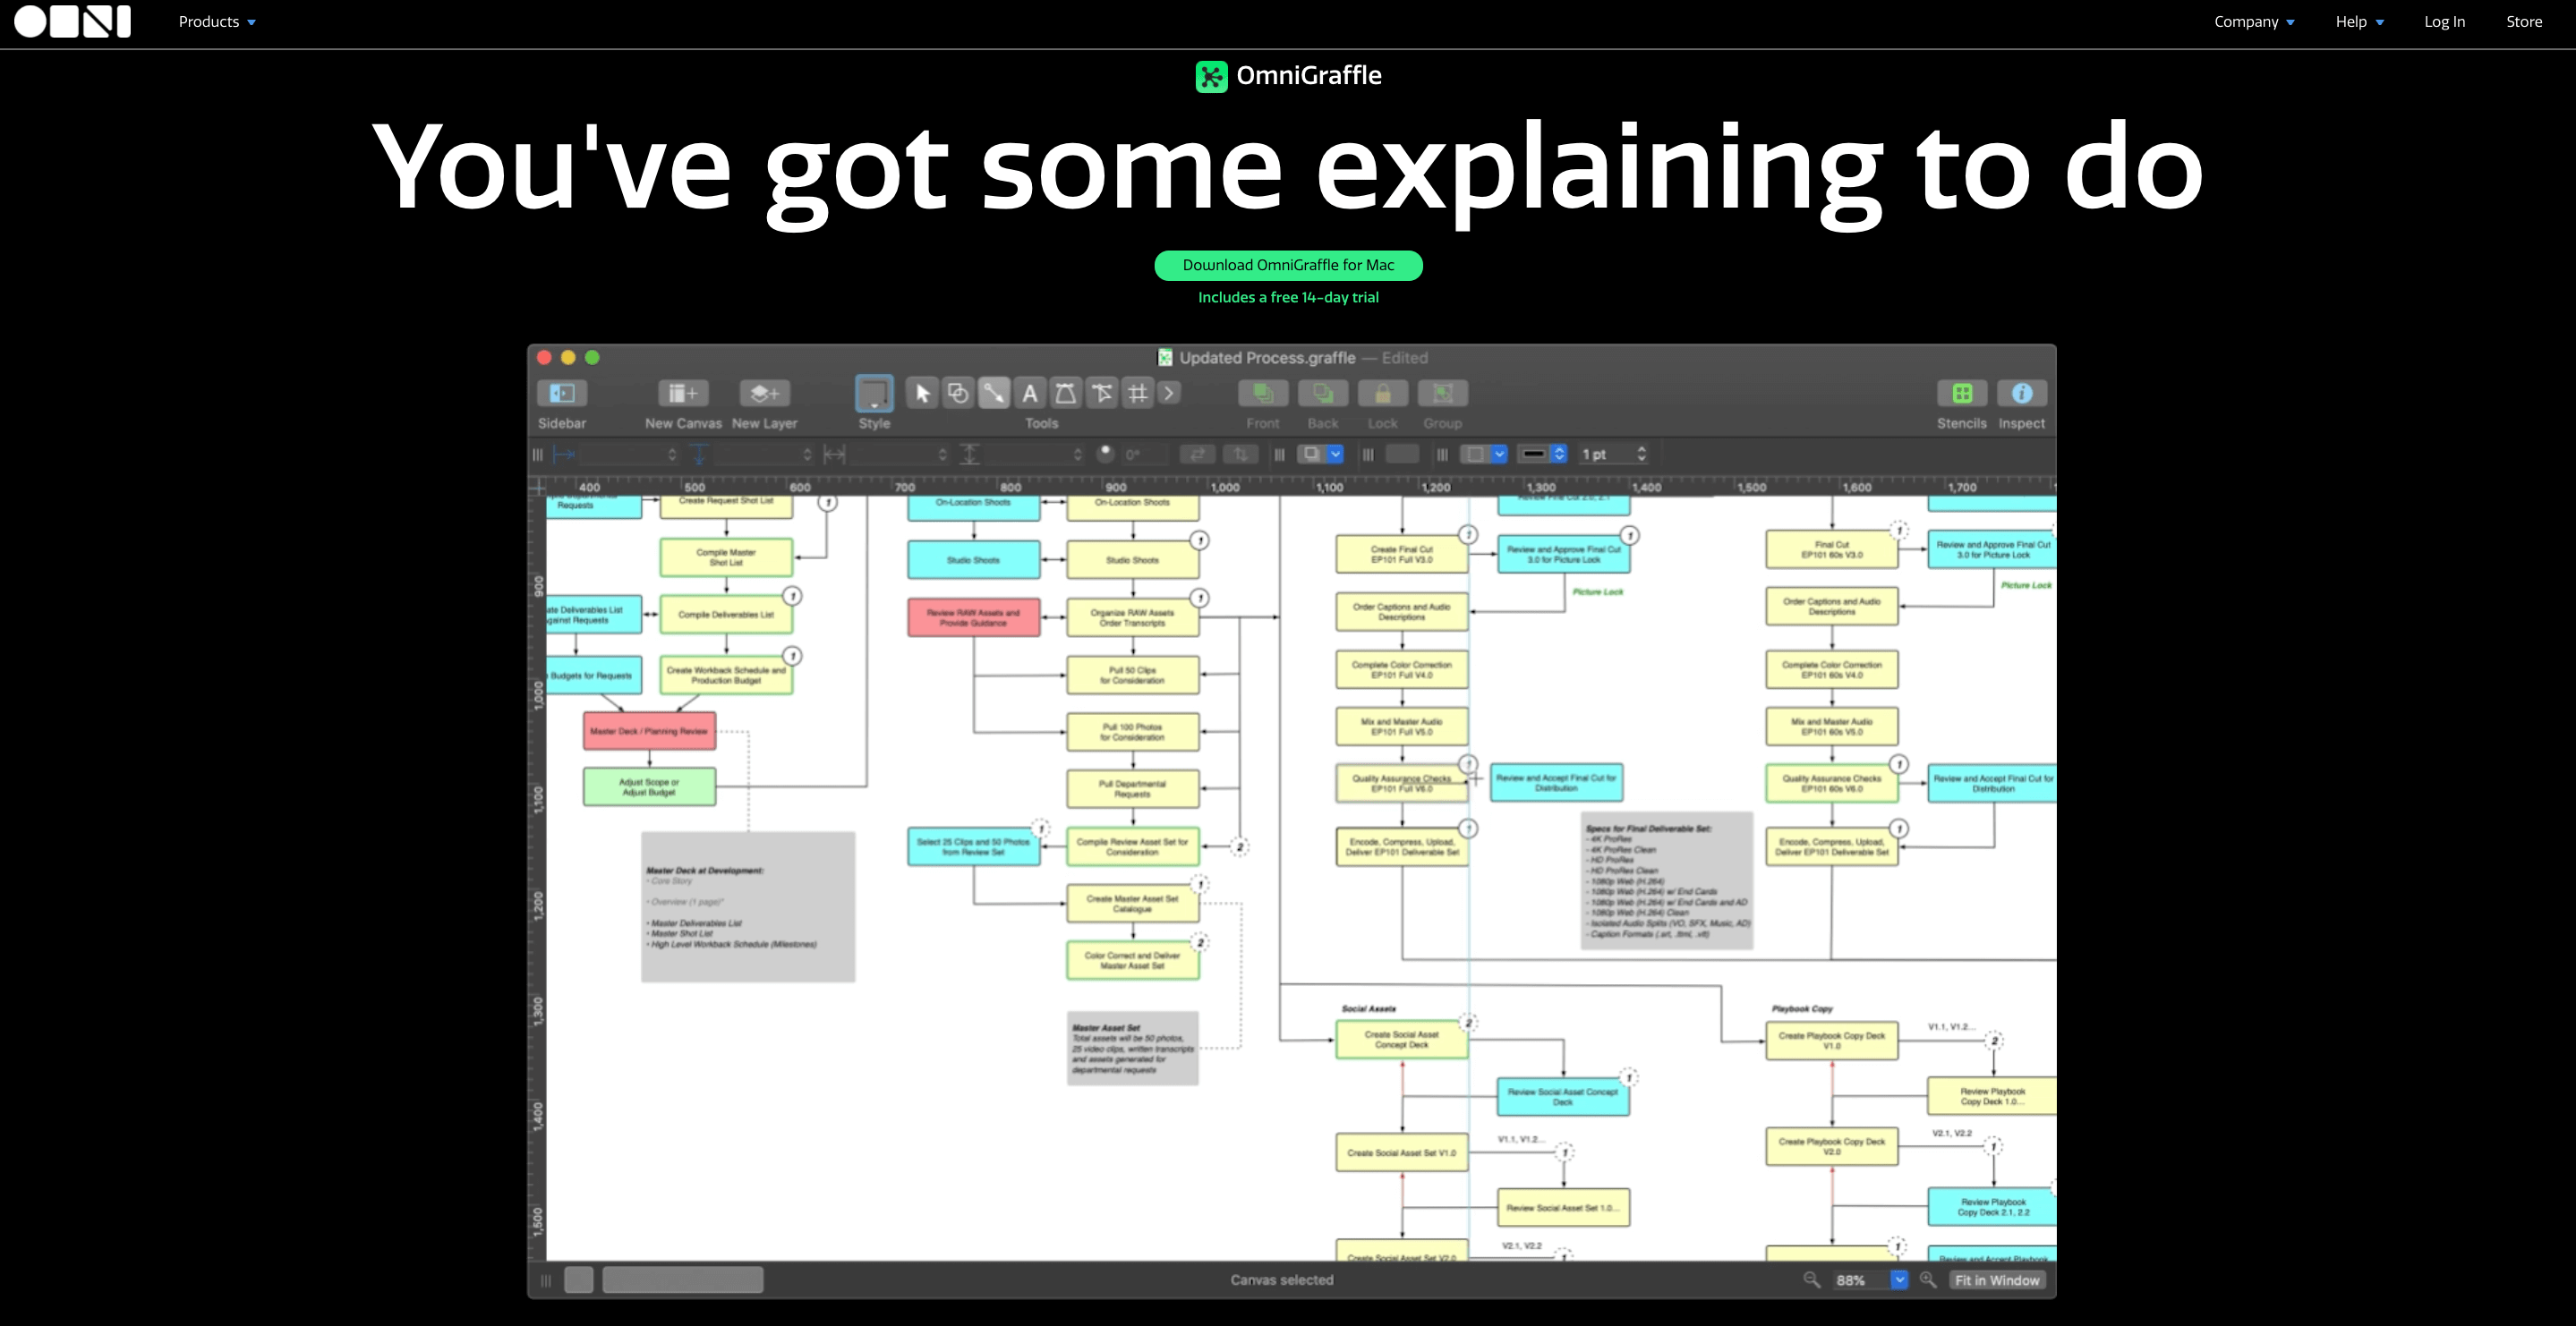Screen dimensions: 2576x1326
Task: Click Download OmniGraffle for Mac button
Action: click(1288, 265)
